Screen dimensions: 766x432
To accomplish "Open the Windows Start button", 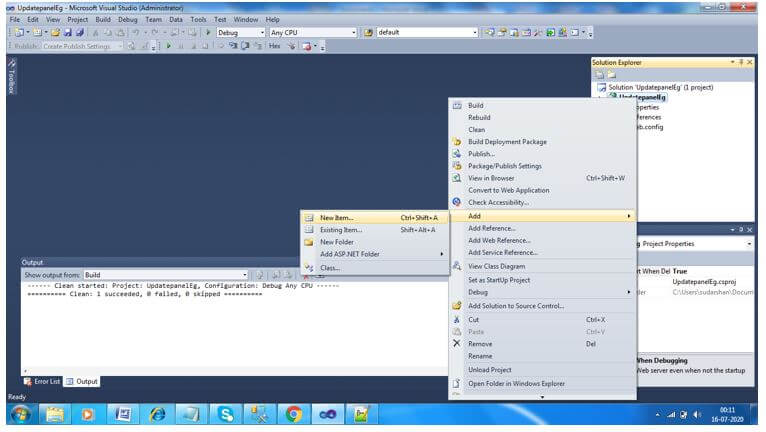I will tap(21, 414).
